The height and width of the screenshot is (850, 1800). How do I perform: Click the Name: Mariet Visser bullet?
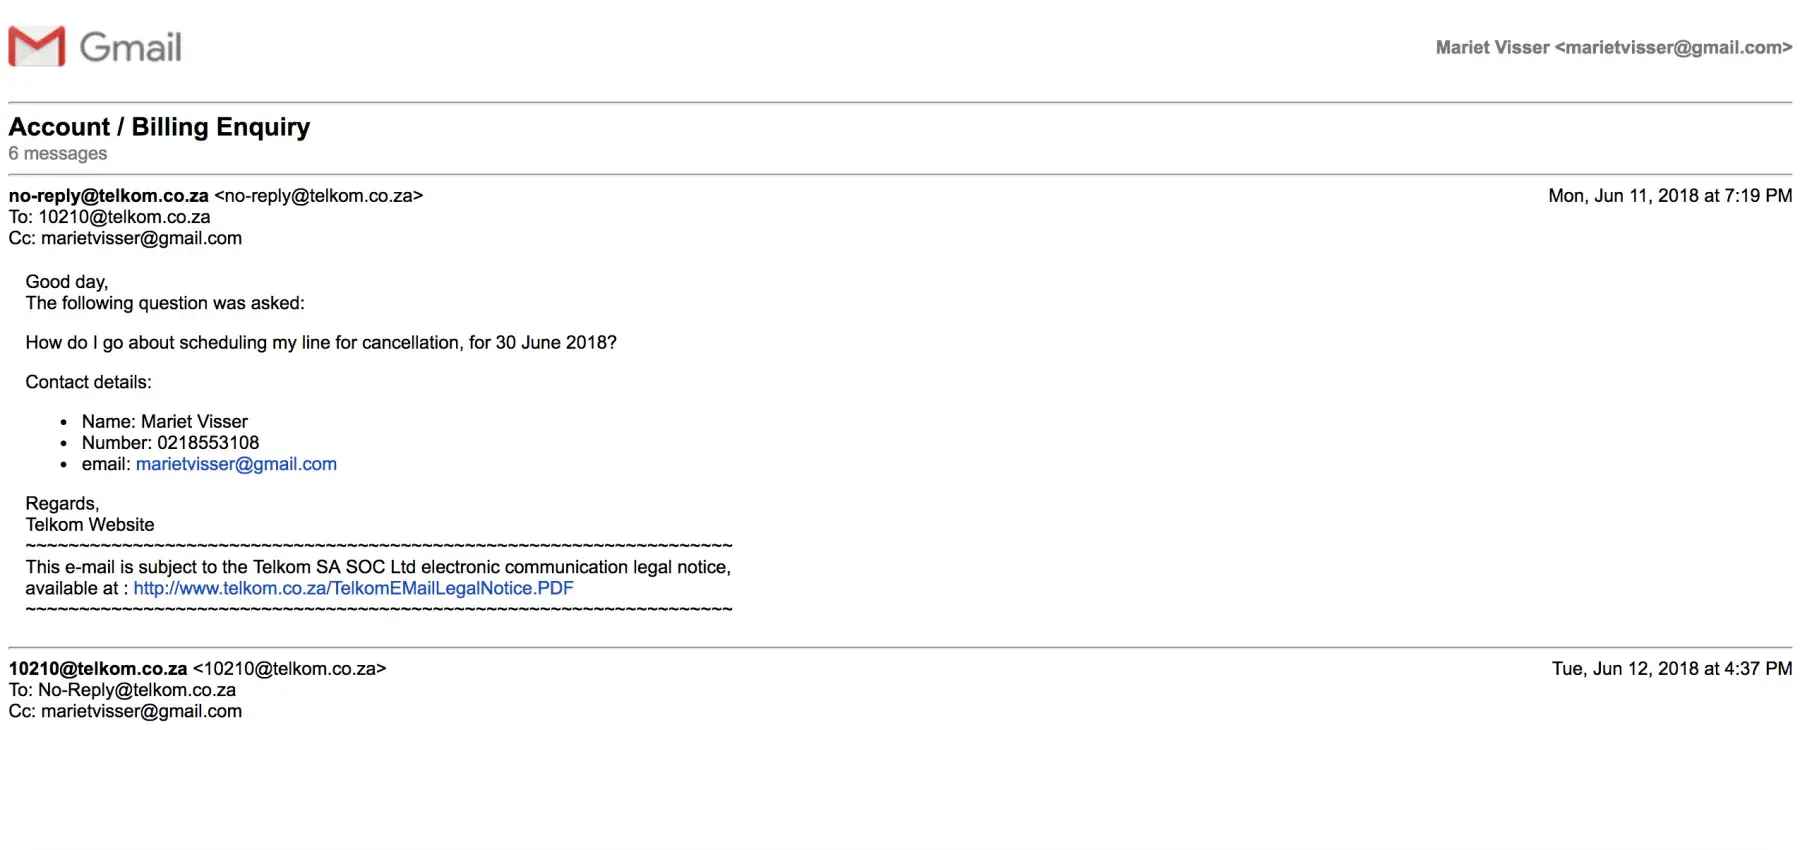click(164, 421)
